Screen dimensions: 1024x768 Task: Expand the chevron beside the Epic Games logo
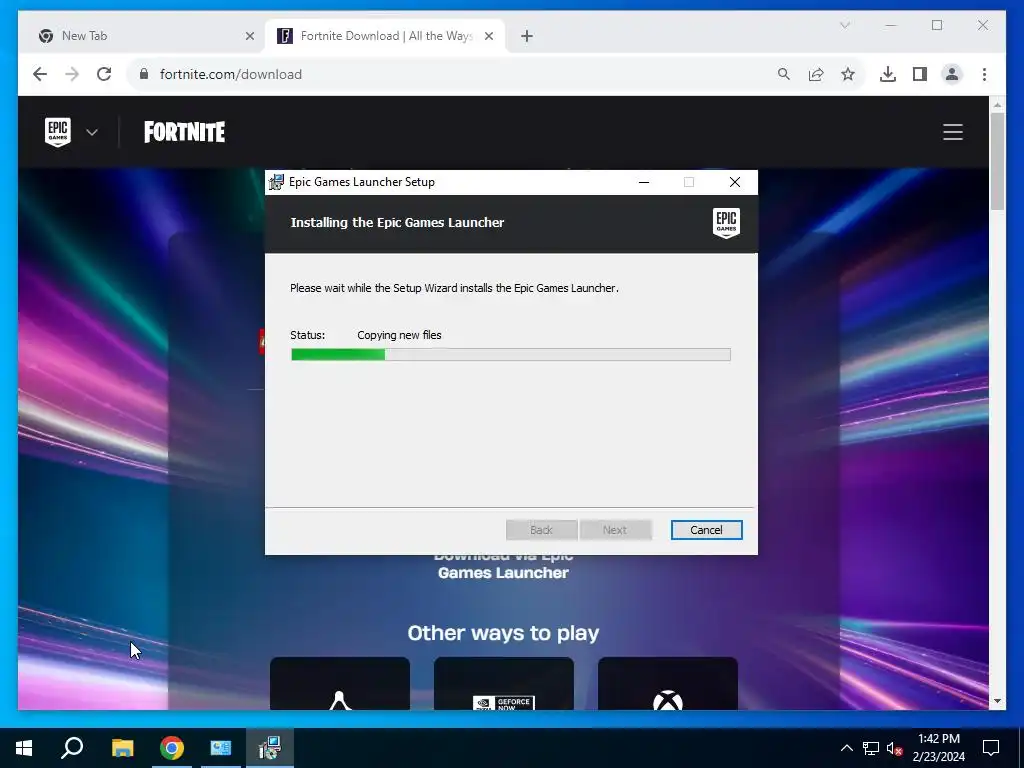[92, 133]
